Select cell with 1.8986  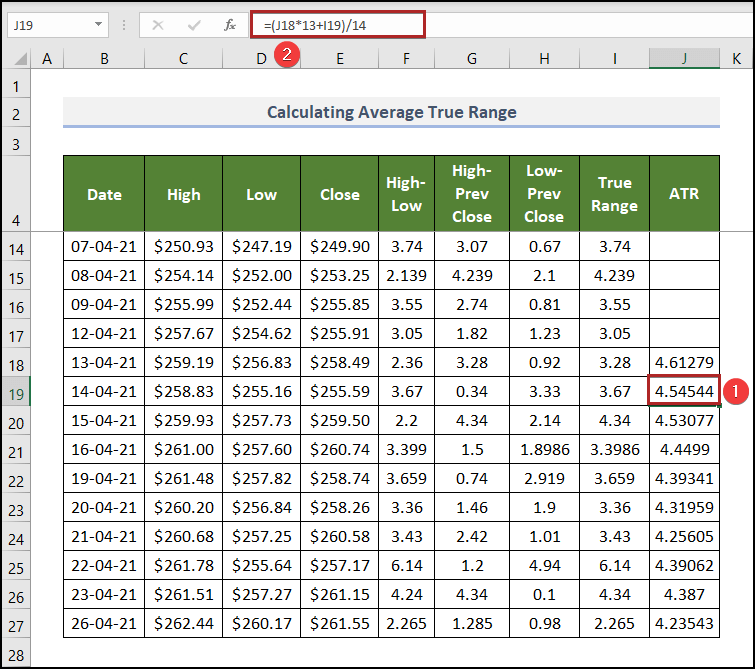[544, 449]
